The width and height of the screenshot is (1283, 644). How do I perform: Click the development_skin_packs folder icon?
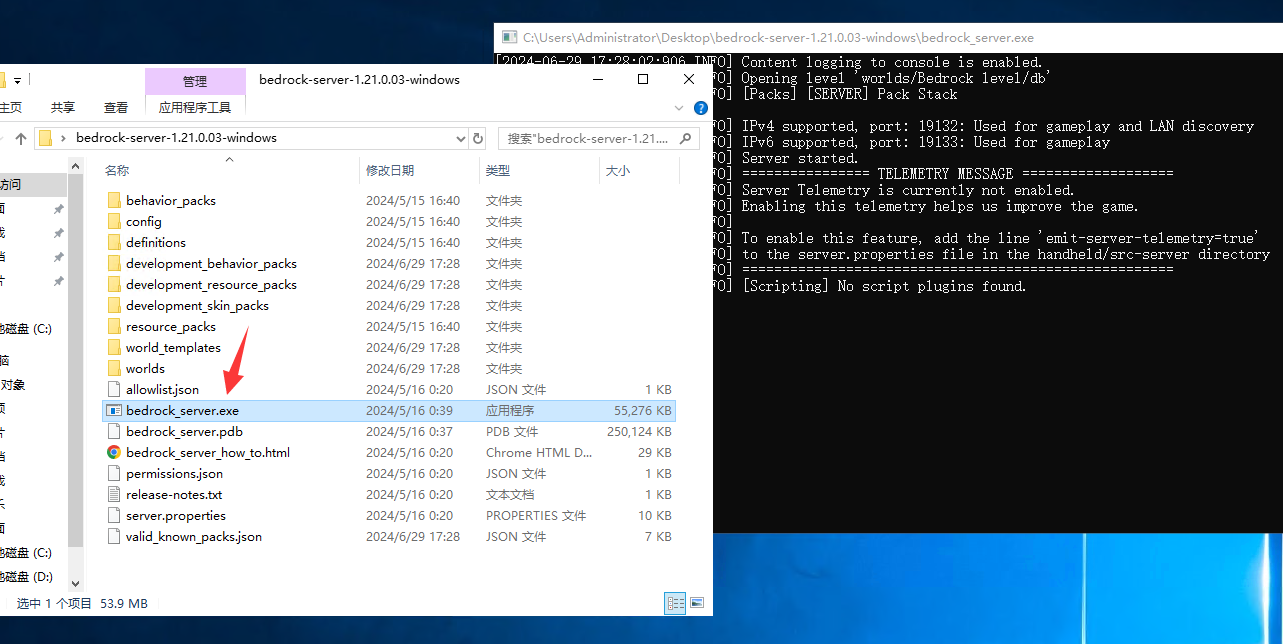[x=114, y=305]
